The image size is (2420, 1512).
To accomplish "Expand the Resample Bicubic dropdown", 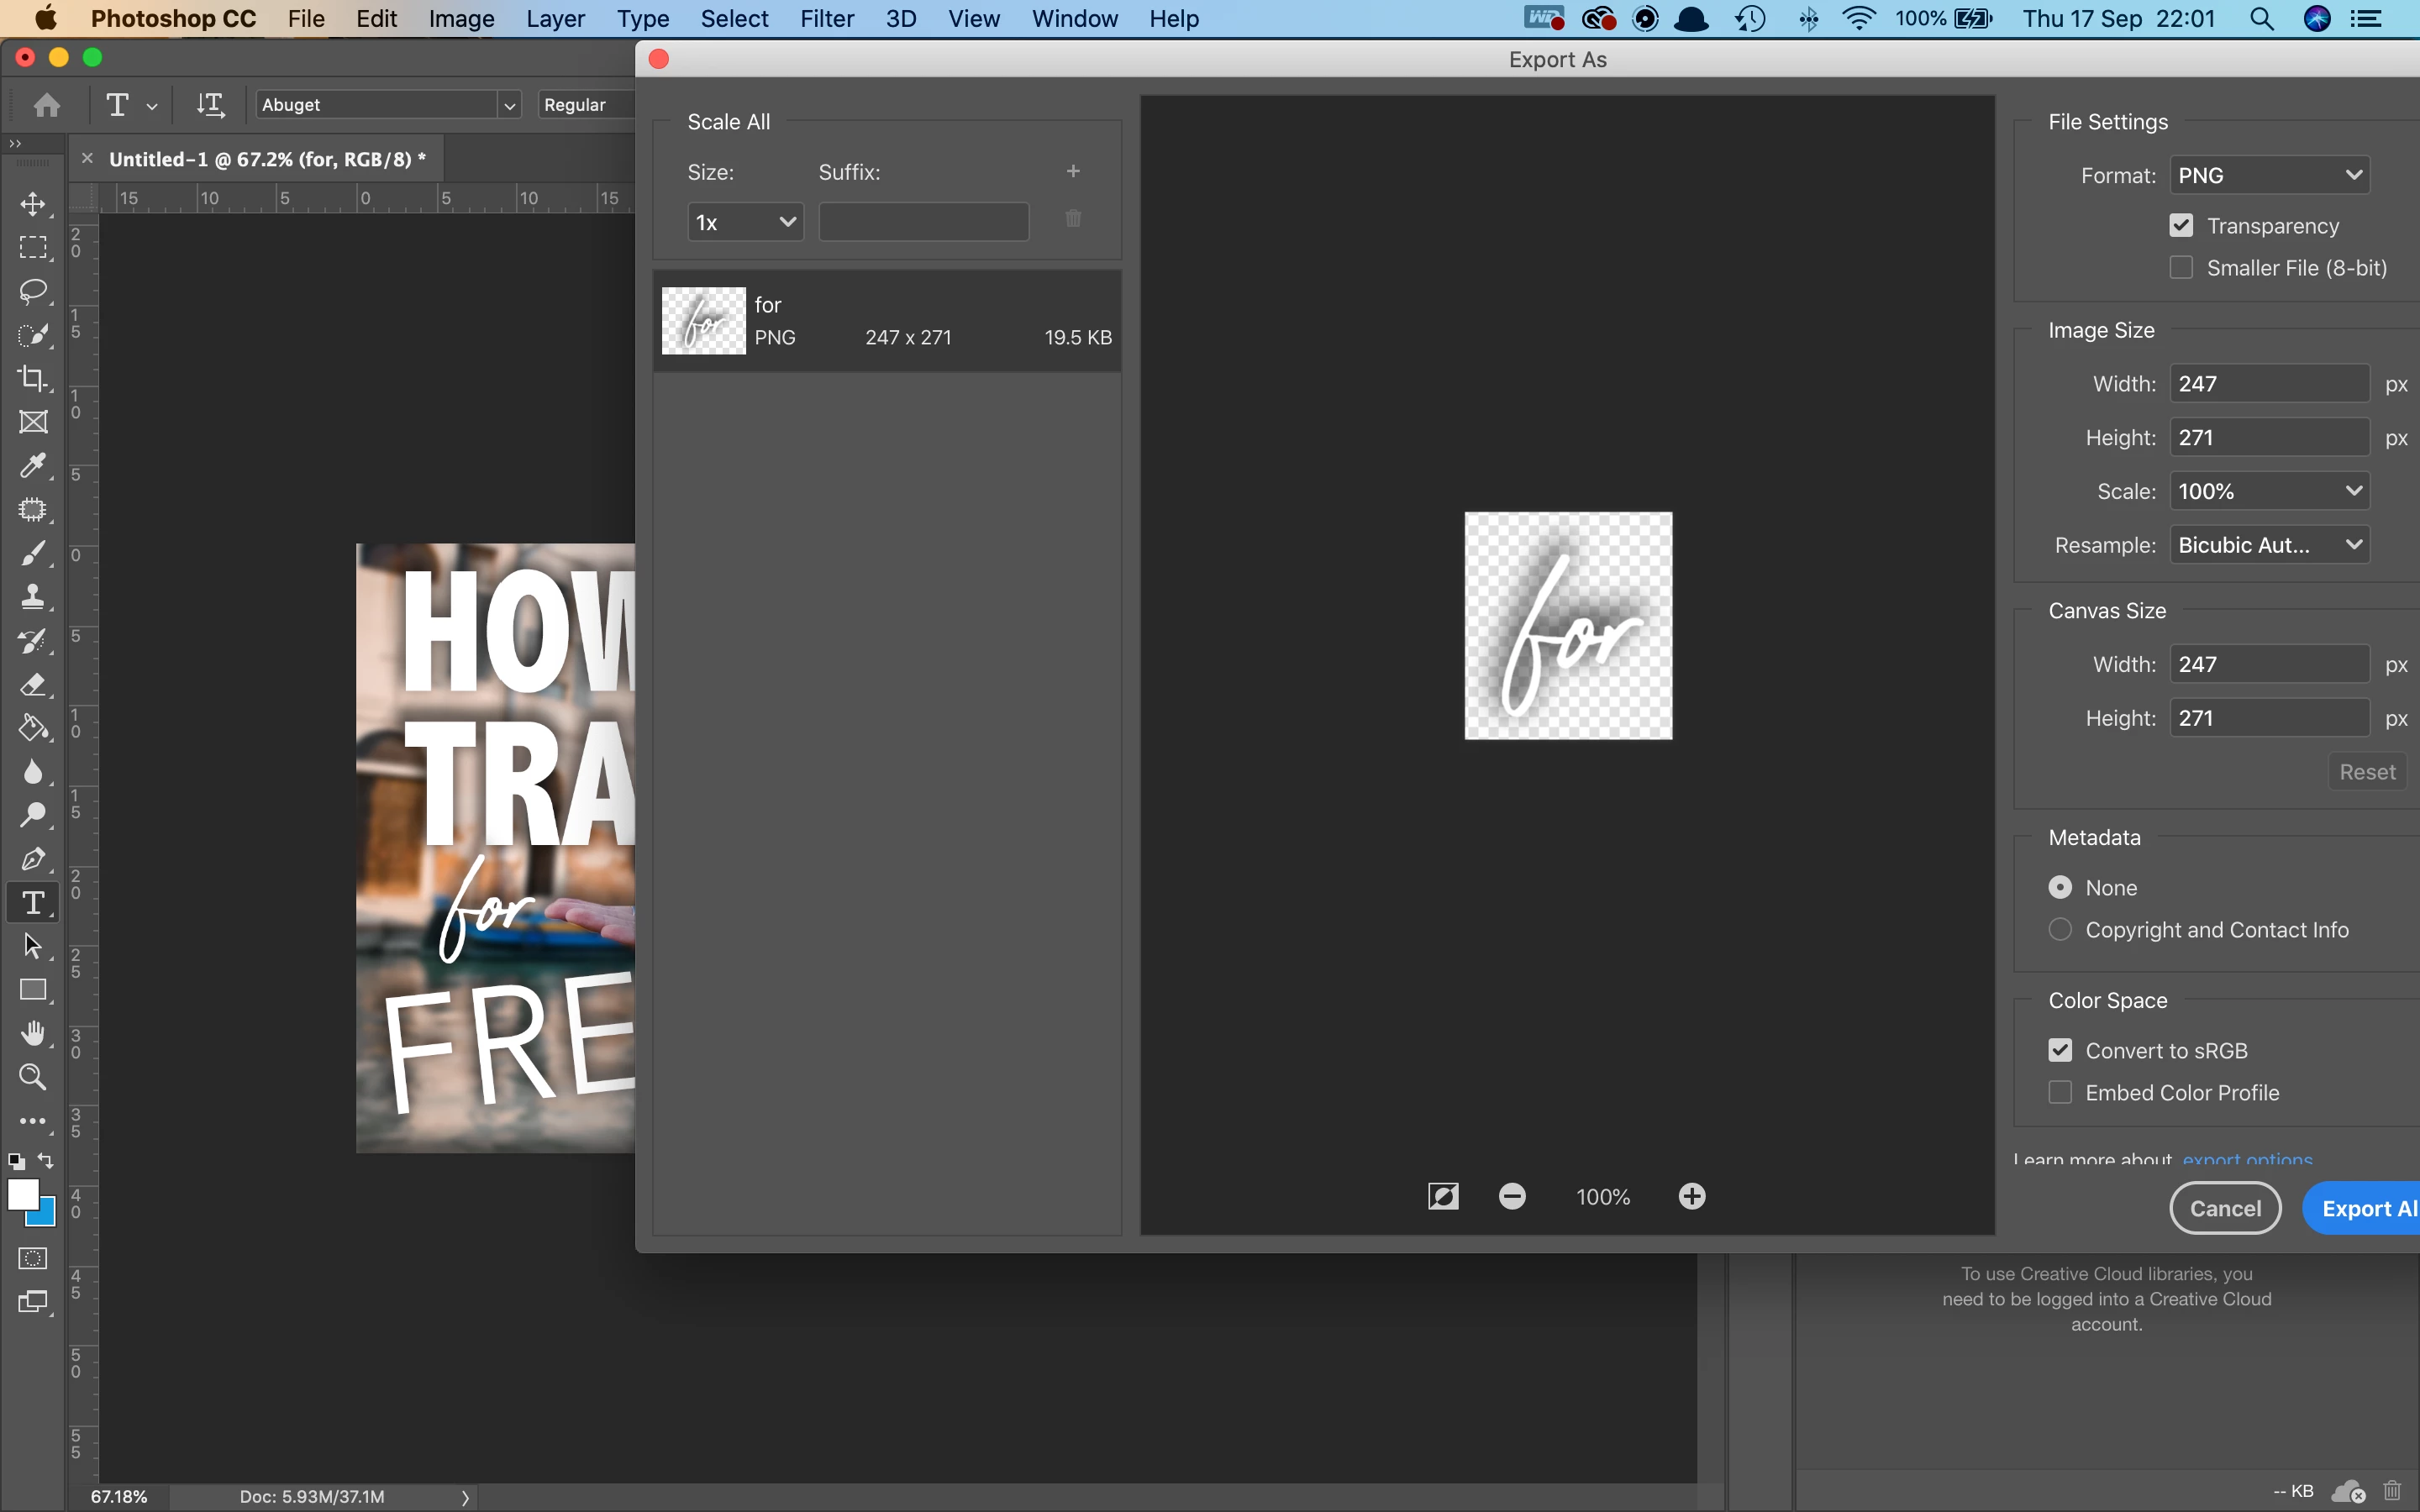I will pyautogui.click(x=2268, y=545).
